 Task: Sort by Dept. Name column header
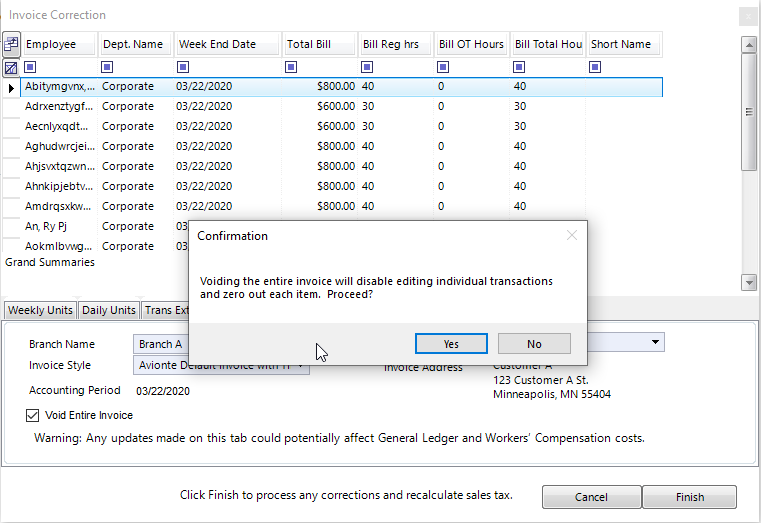135,44
